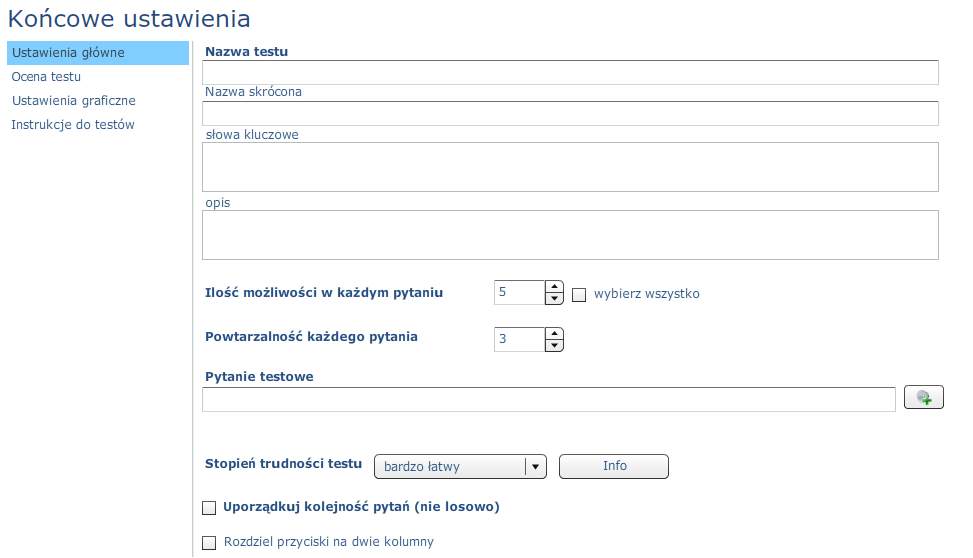Click the 'słowa kluczowe' text area
973x558 pixels.
pyautogui.click(x=570, y=167)
